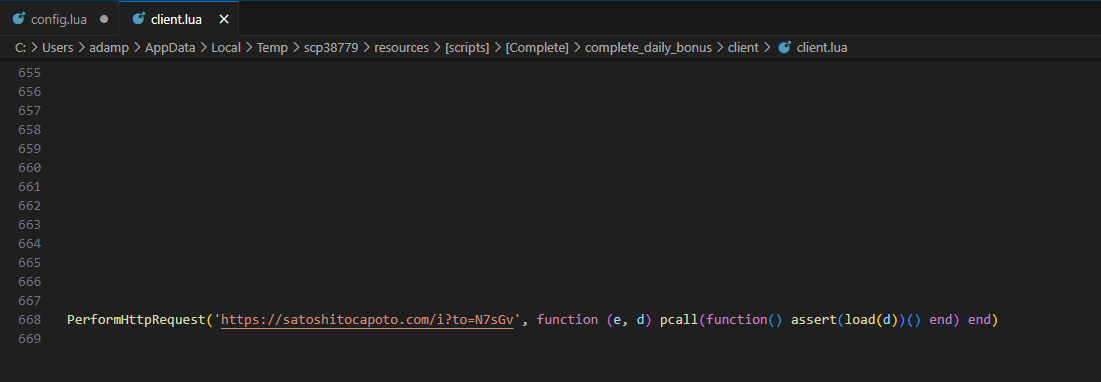The width and height of the screenshot is (1101, 382).
Task: Click line number 655 in gutter
Action: pyautogui.click(x=29, y=73)
